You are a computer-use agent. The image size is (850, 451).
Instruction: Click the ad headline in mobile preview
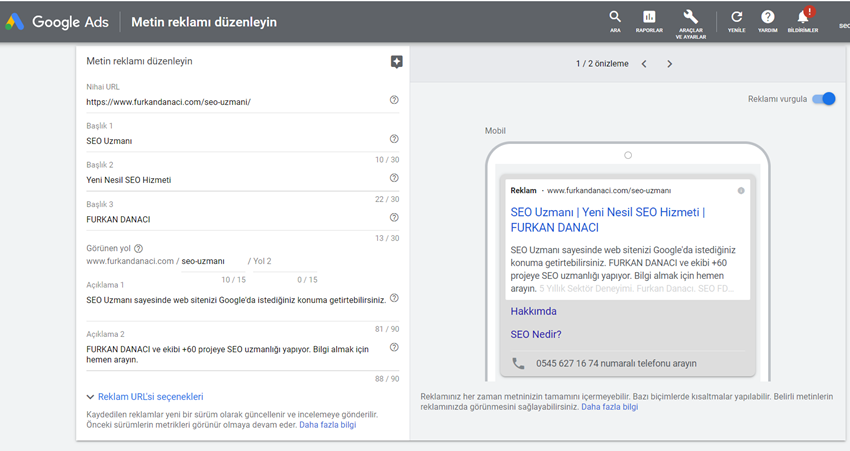point(608,220)
